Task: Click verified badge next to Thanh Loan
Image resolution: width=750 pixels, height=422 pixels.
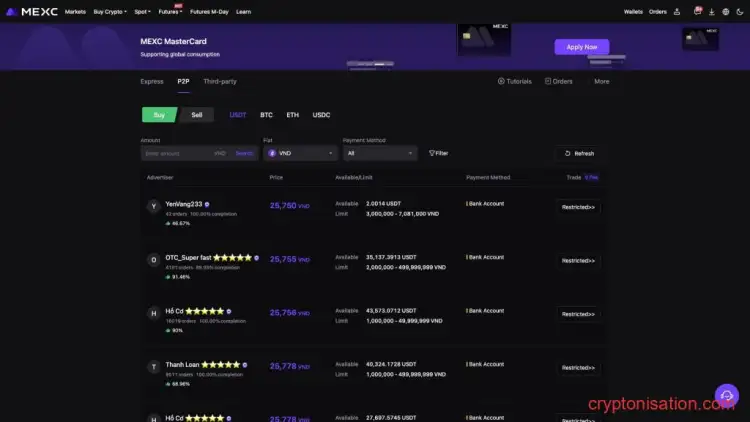Action: click(245, 365)
